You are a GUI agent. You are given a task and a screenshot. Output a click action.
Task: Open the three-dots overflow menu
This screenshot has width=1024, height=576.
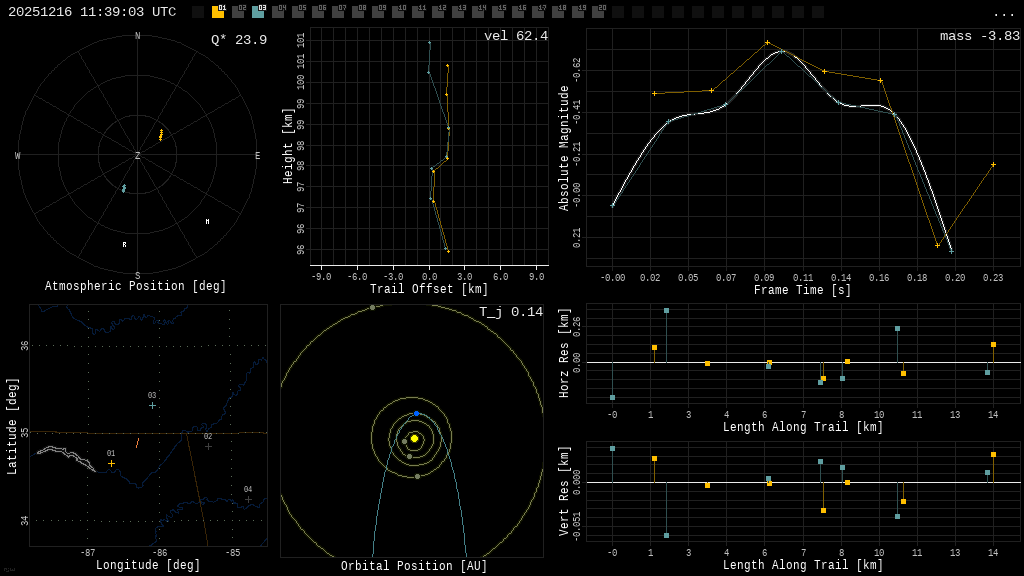point(1003,13)
